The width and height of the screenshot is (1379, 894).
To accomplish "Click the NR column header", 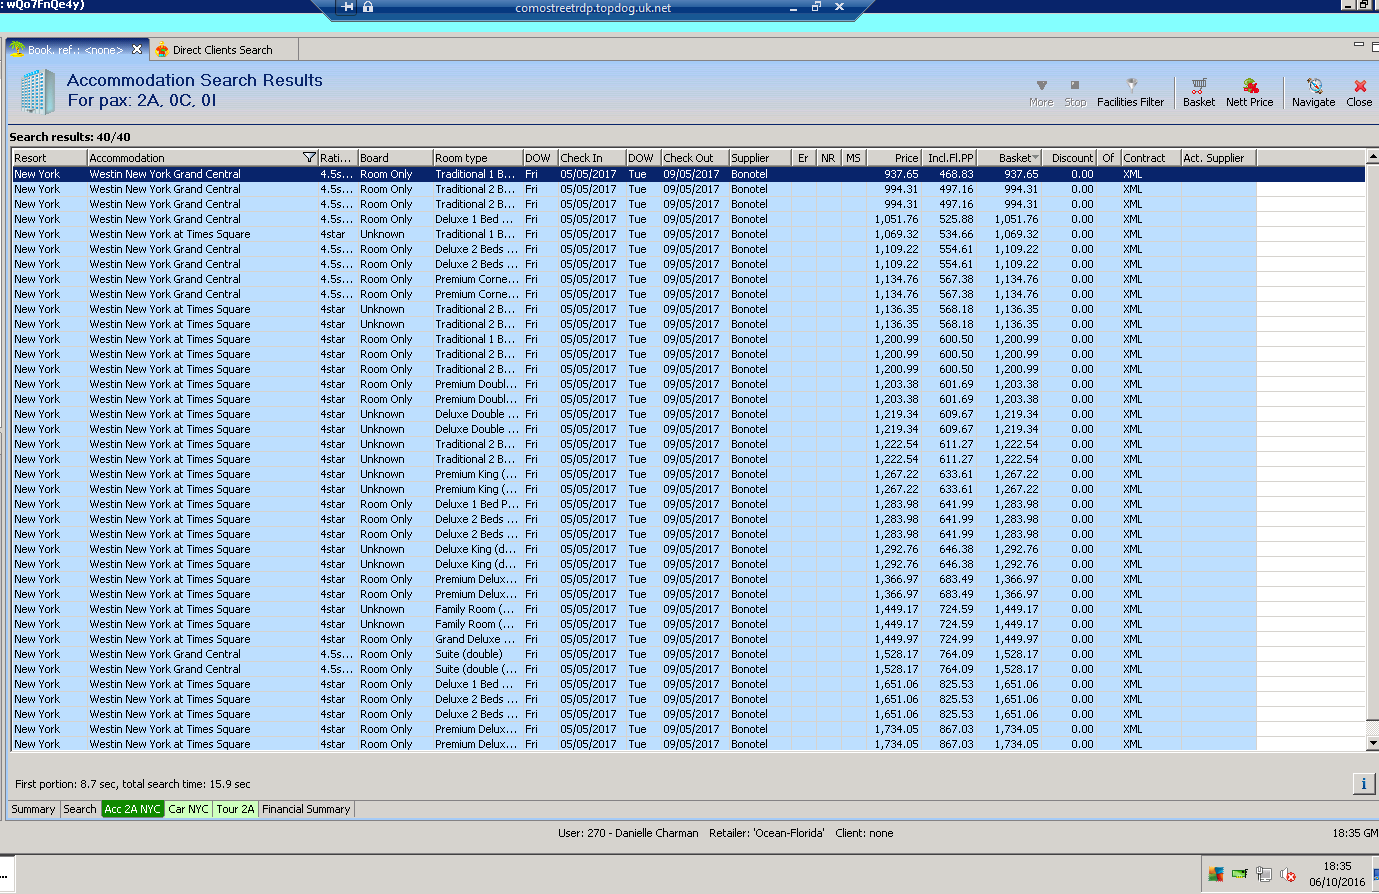I will coord(828,158).
